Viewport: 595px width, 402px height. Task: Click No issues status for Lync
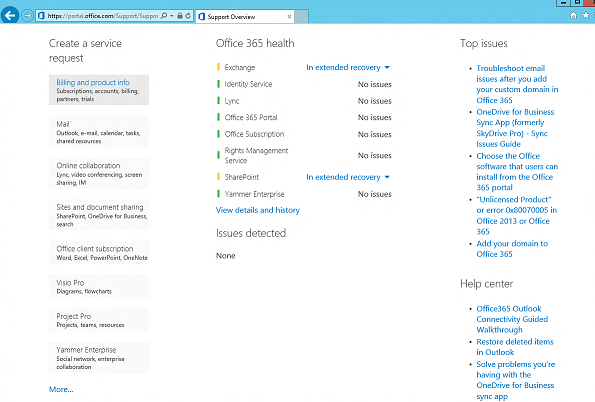coord(375,101)
